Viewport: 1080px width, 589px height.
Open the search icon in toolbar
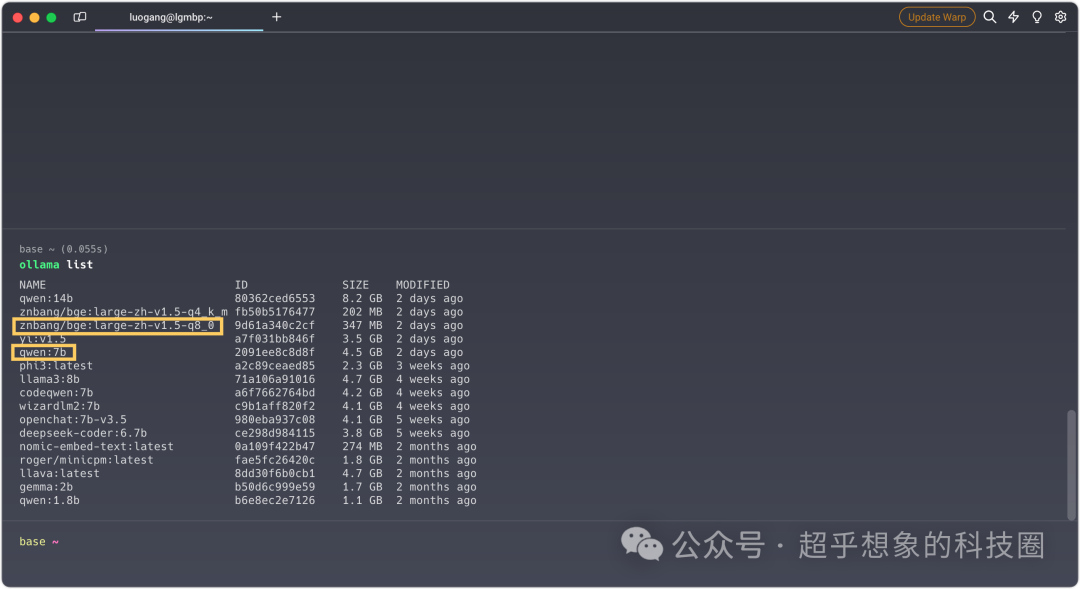[x=990, y=17]
